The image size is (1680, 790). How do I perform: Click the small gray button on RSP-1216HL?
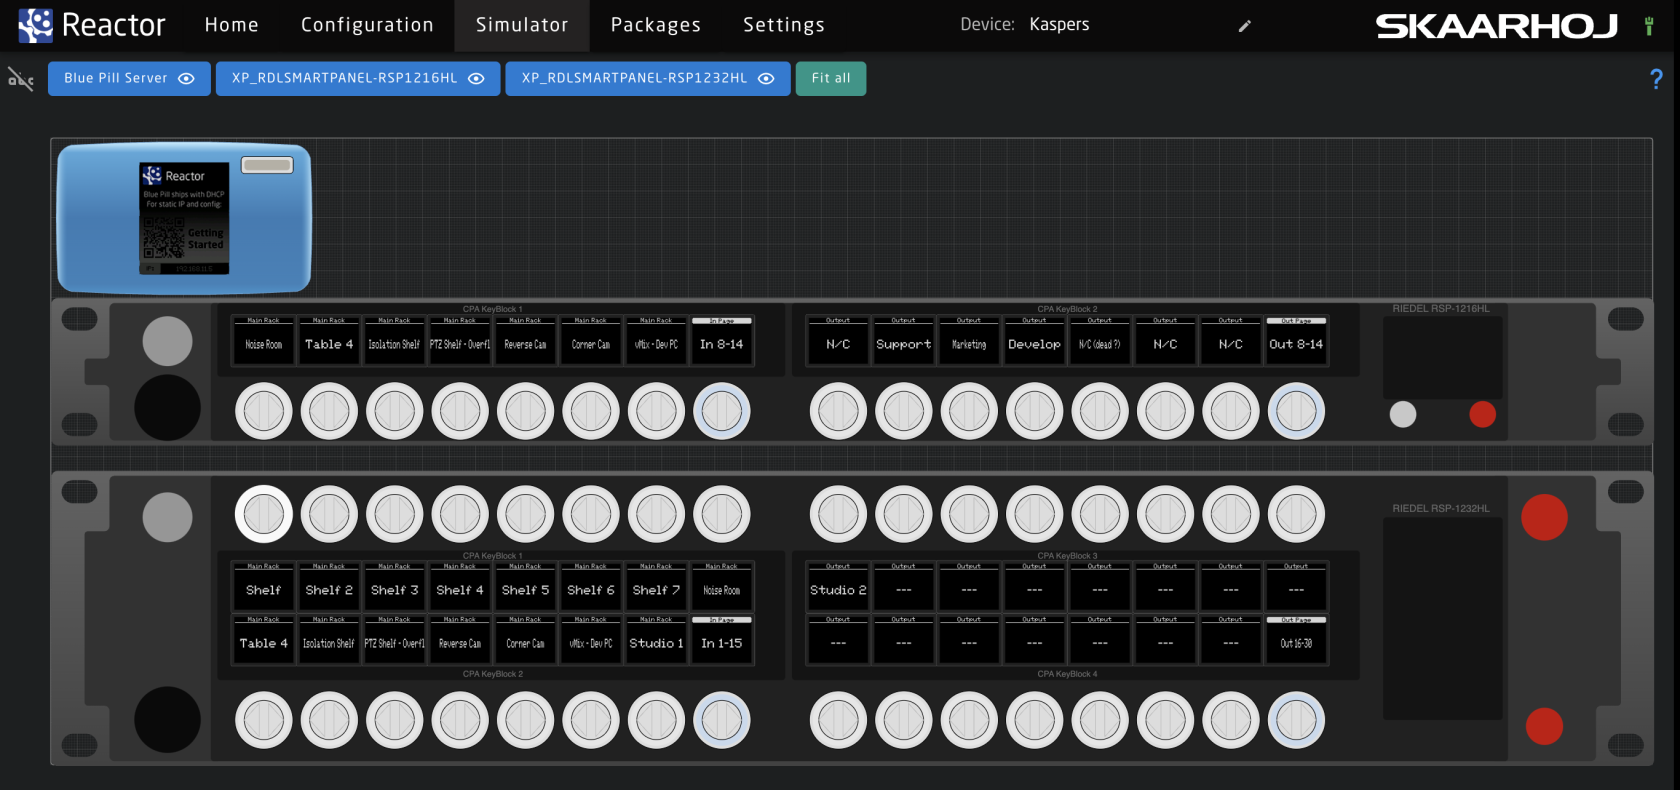click(1403, 414)
